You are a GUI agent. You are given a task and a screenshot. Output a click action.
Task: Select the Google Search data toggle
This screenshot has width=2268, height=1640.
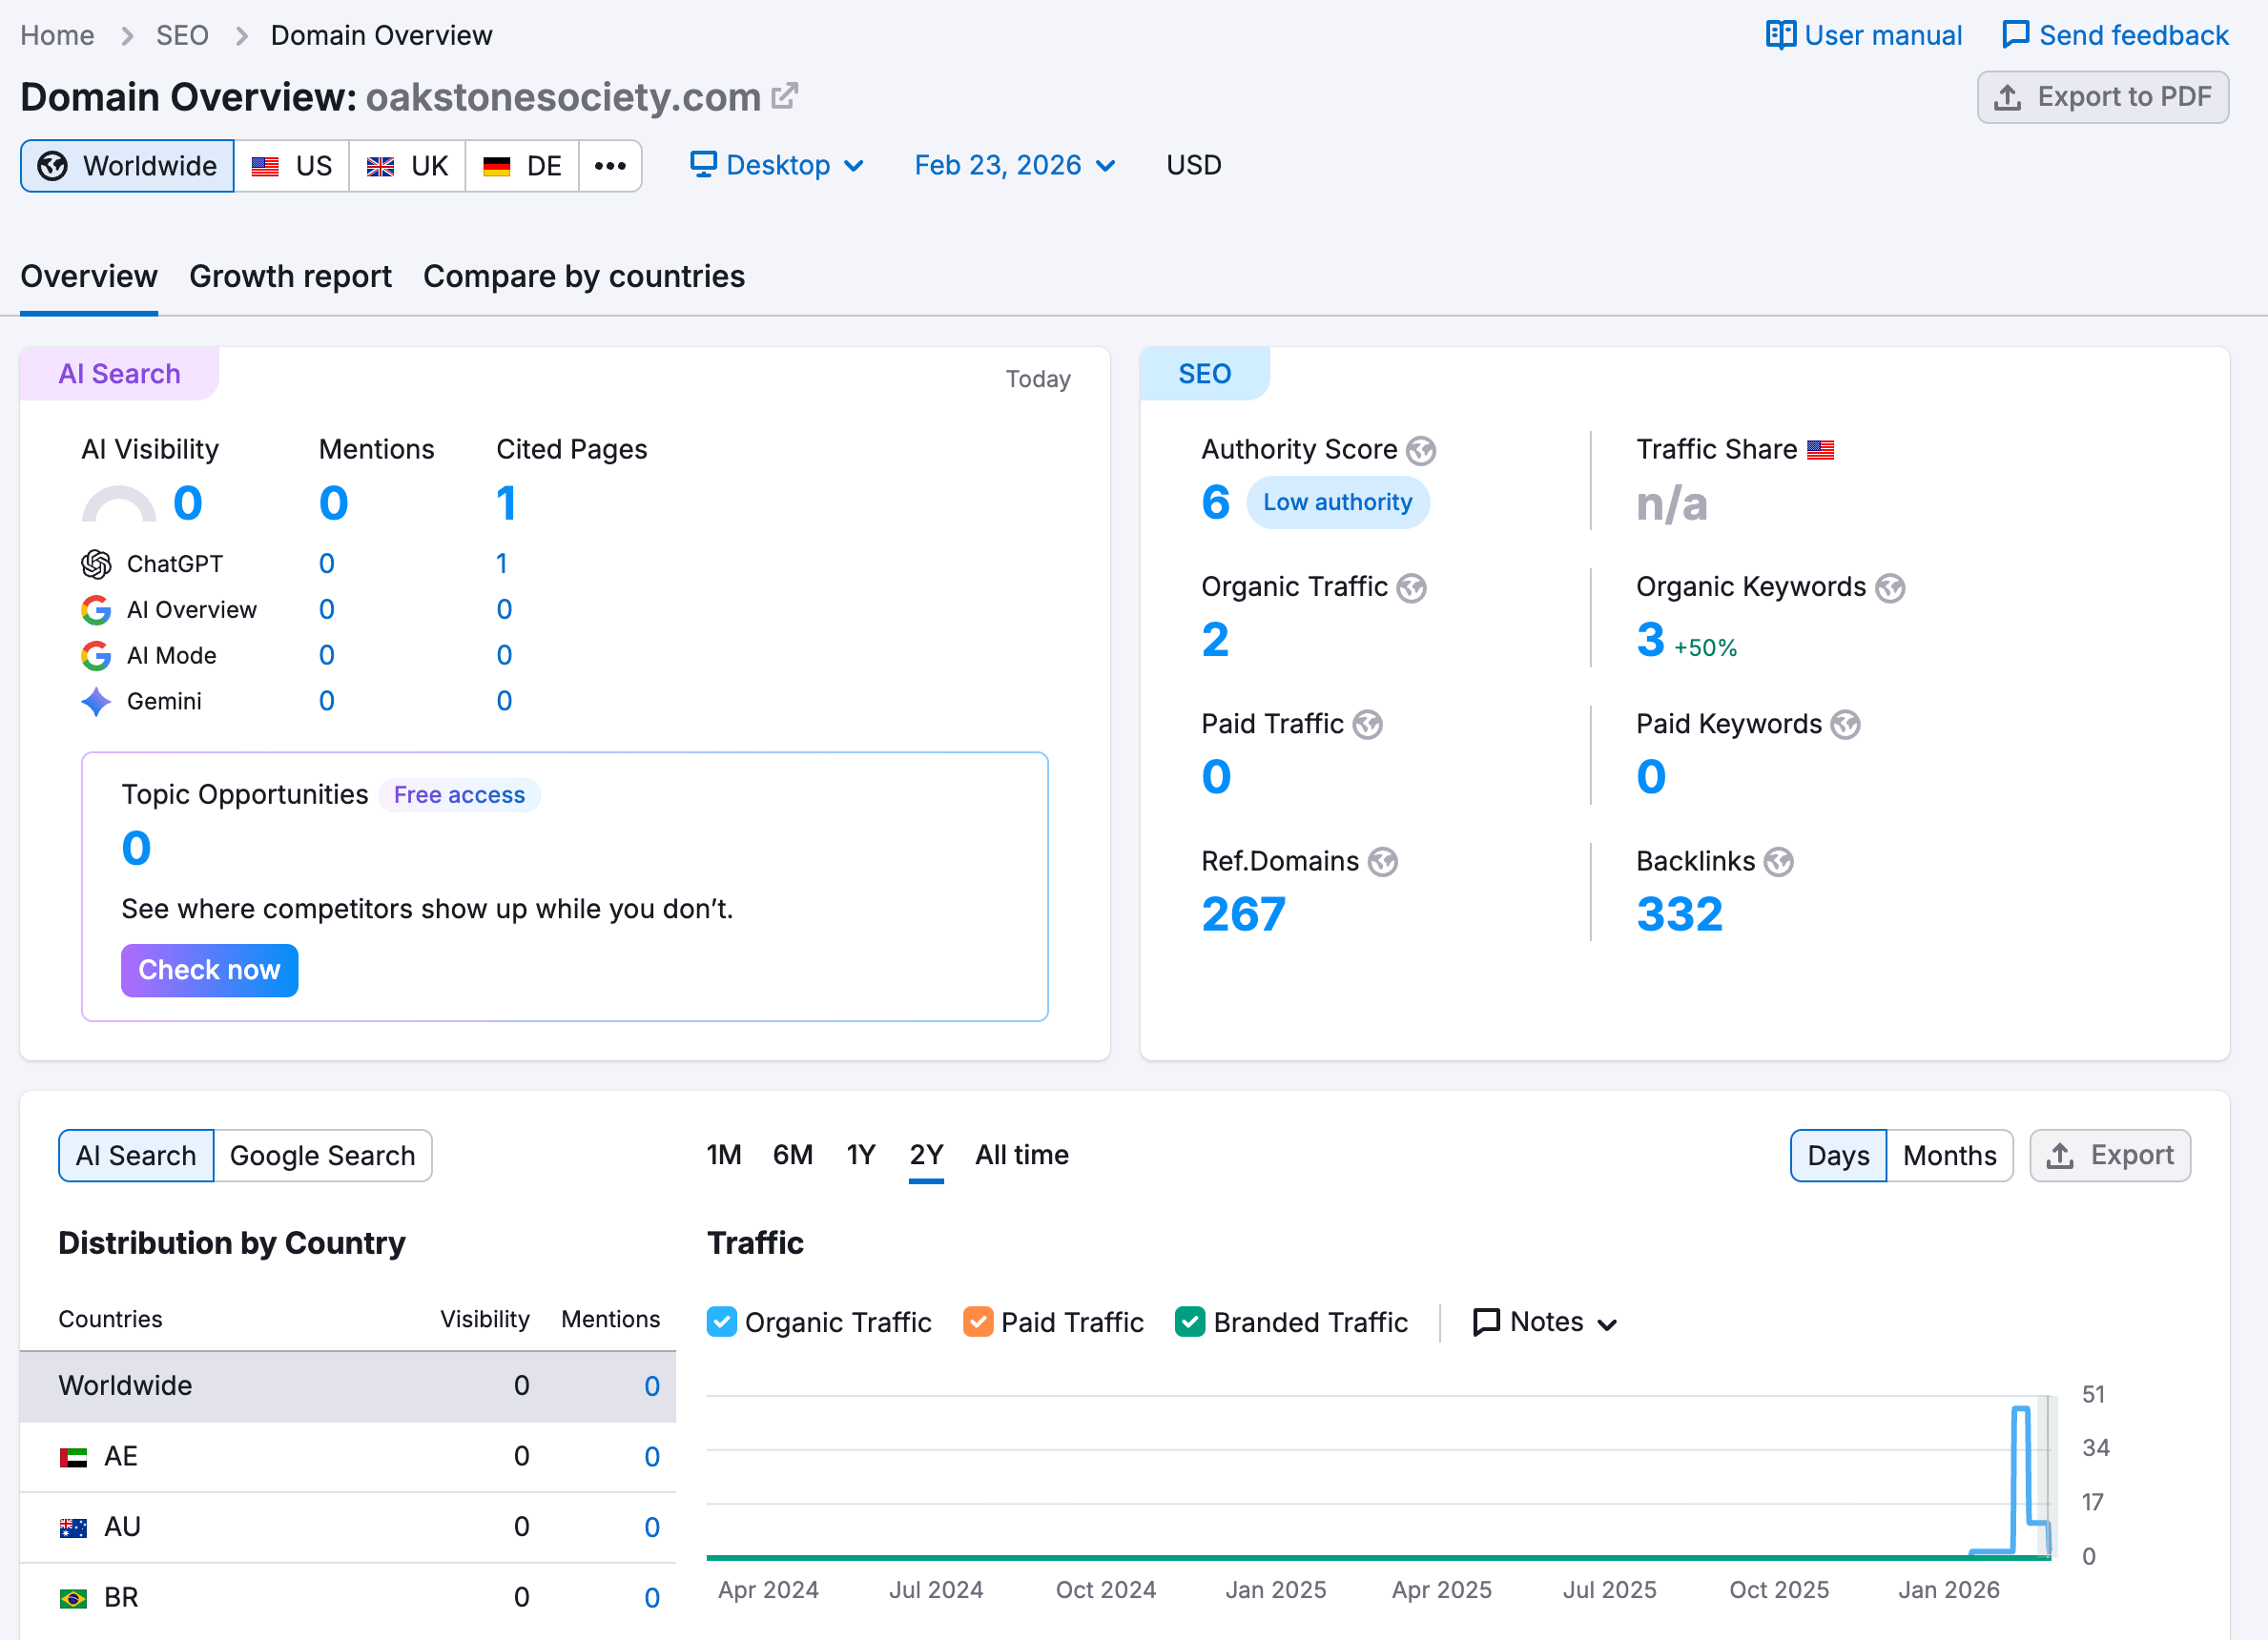pyautogui.click(x=322, y=1156)
